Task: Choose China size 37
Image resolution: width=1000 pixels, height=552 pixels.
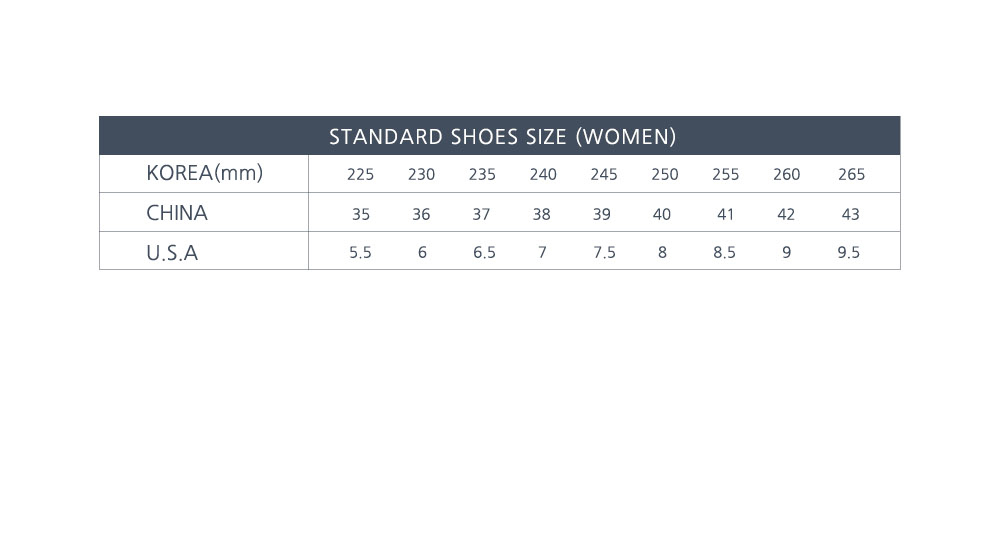Action: 482,214
